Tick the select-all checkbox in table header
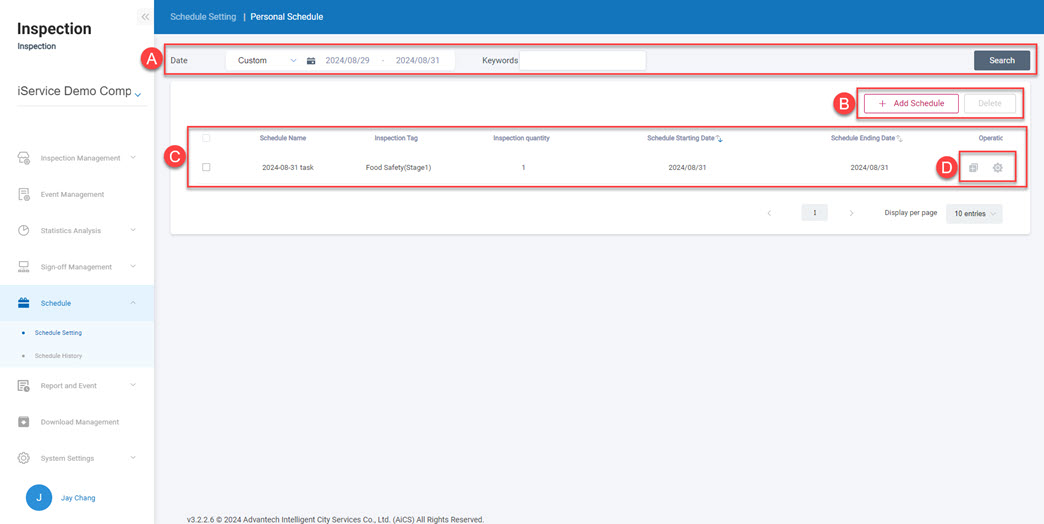This screenshot has height=524, width=1044. 206,138
